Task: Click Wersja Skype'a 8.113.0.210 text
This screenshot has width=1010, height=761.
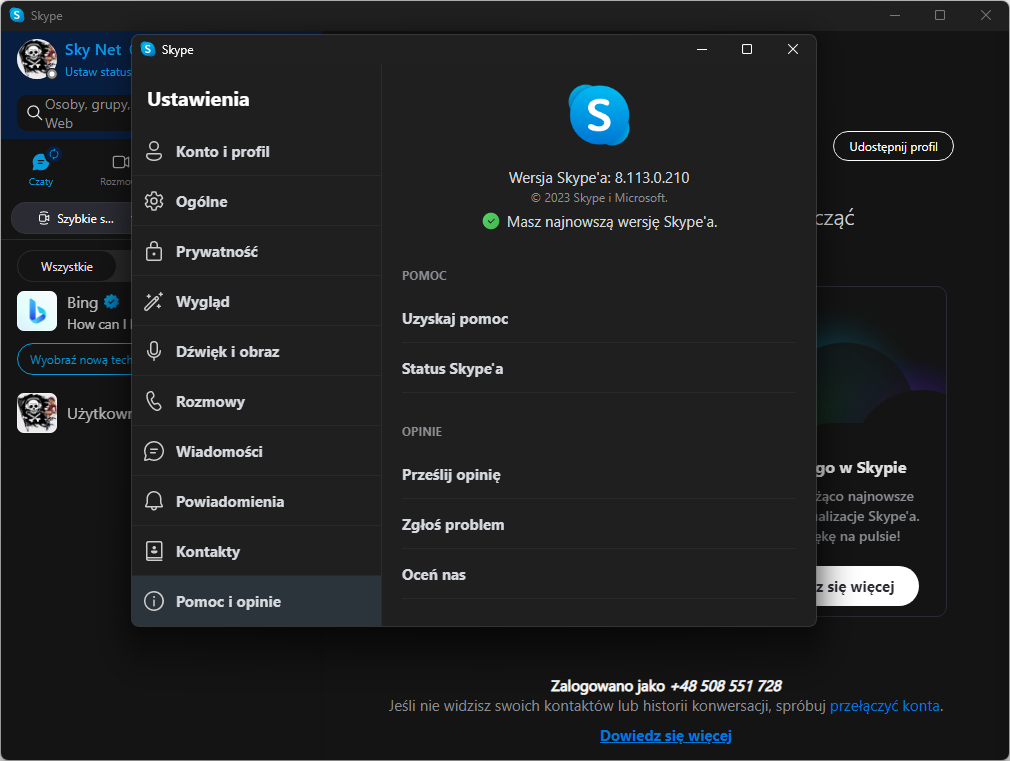Action: pyautogui.click(x=598, y=178)
